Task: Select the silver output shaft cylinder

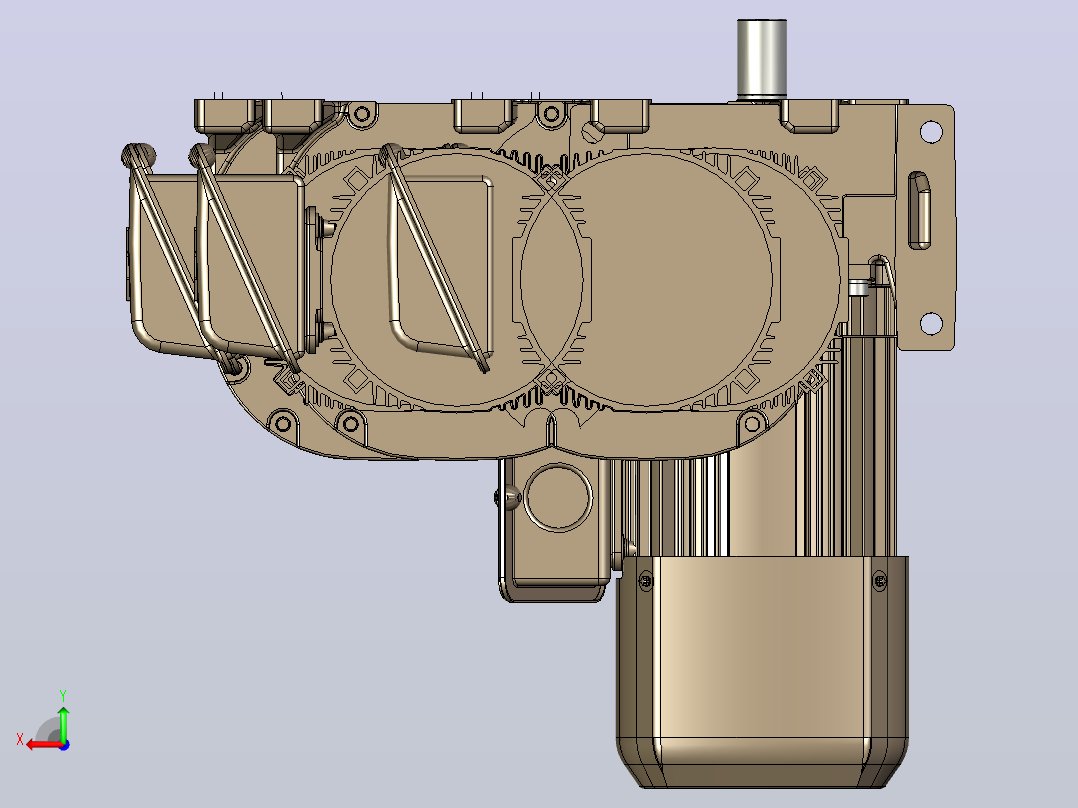Action: [x=762, y=58]
